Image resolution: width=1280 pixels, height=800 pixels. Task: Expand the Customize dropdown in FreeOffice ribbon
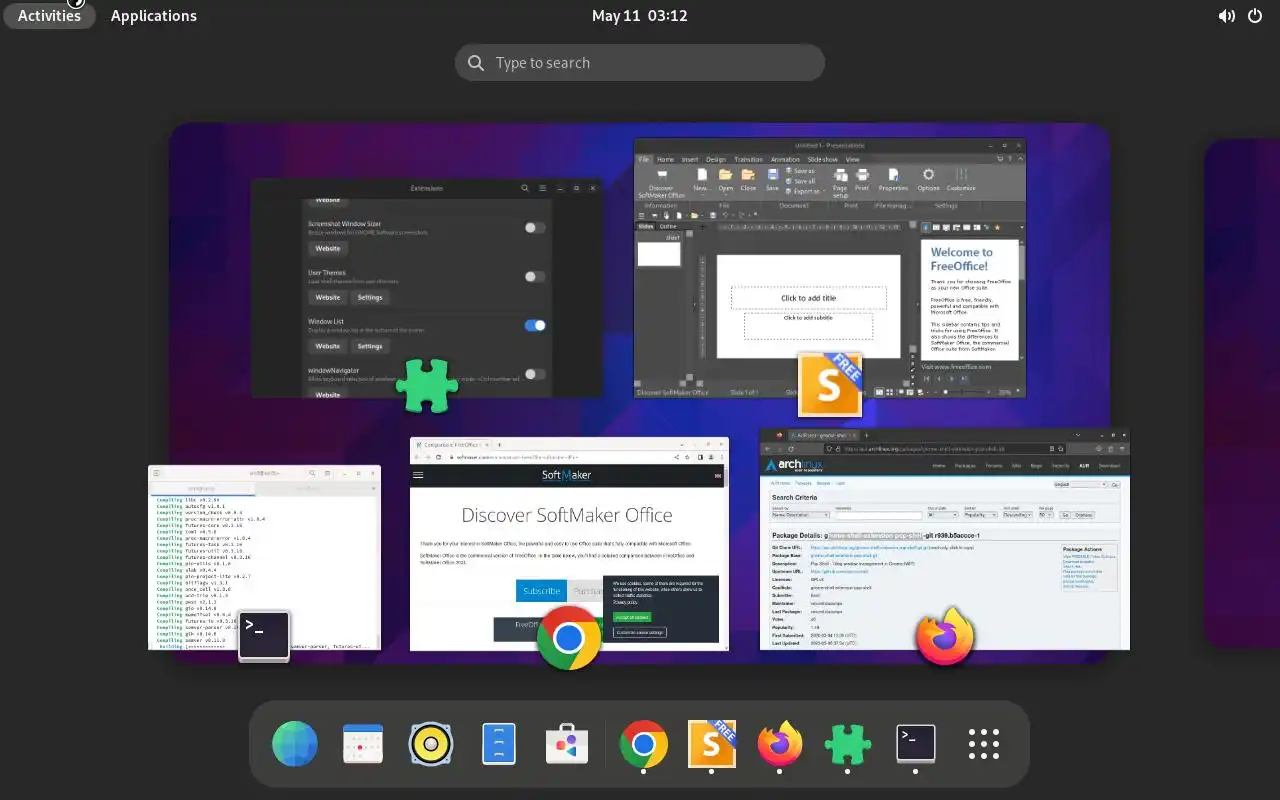tap(961, 195)
